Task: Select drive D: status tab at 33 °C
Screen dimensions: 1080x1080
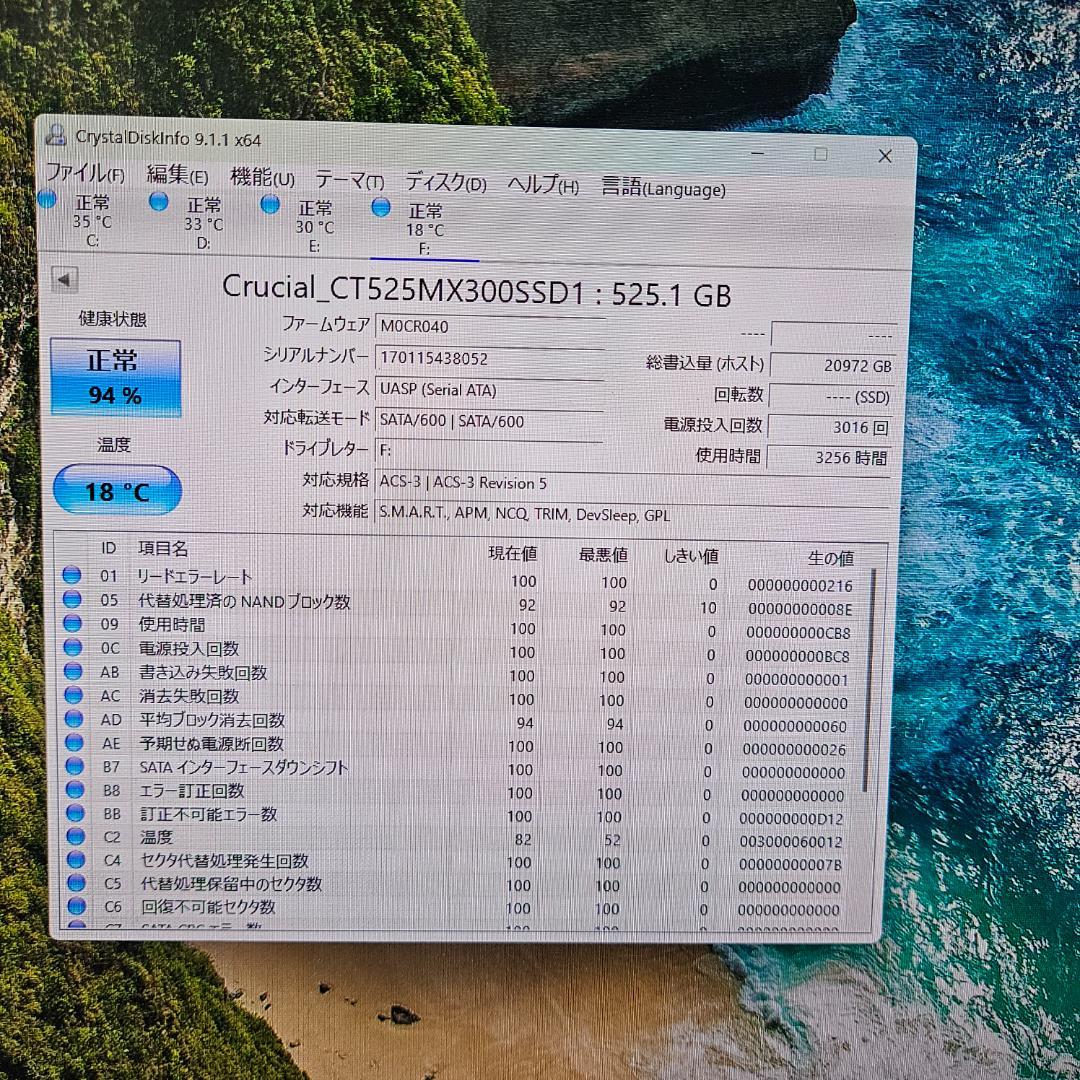Action: click(187, 222)
